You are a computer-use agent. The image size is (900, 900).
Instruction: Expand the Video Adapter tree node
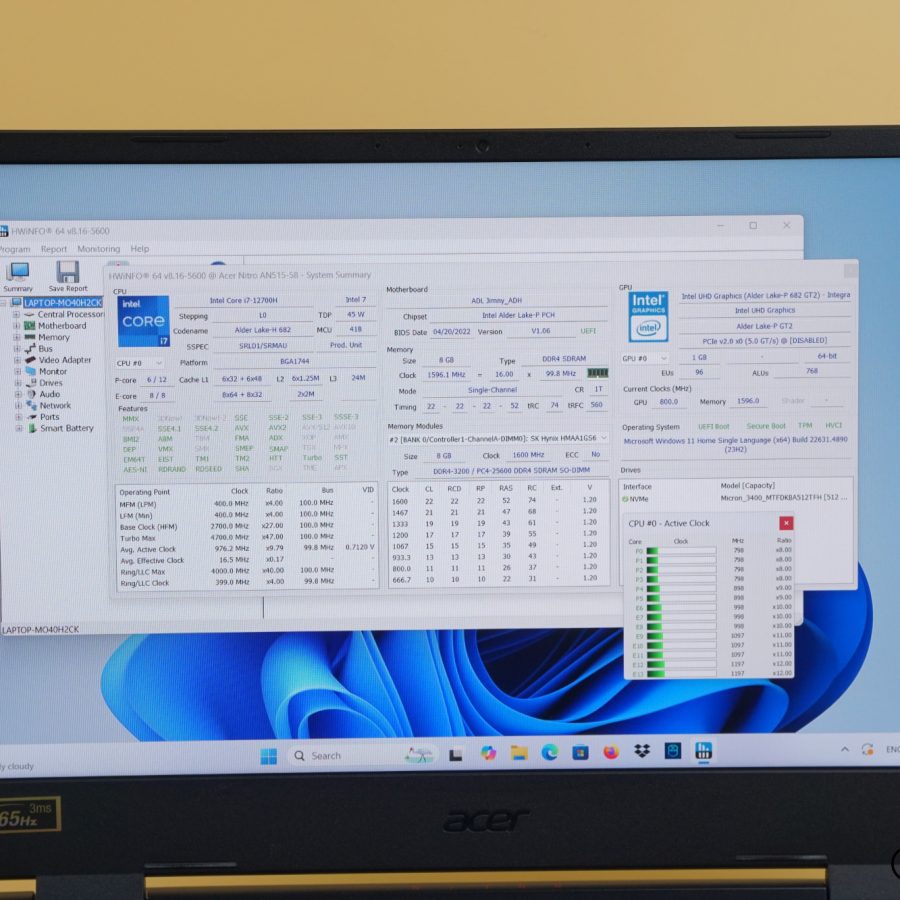(17, 360)
